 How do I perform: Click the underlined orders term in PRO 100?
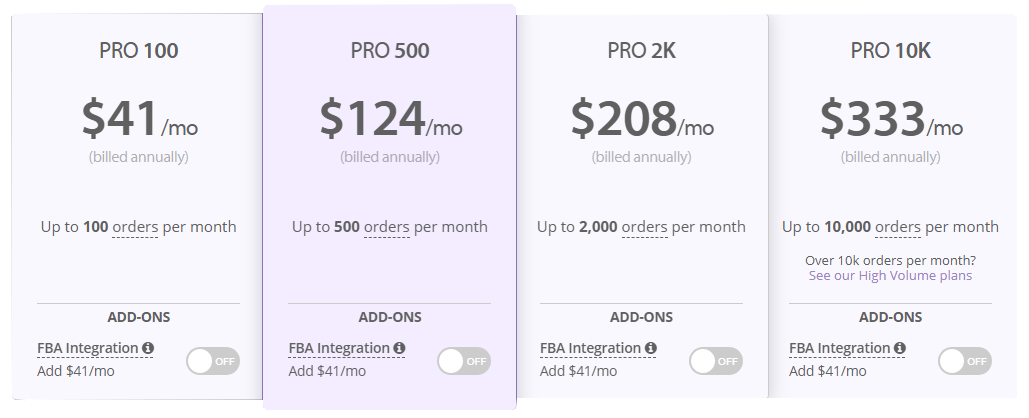tap(135, 227)
